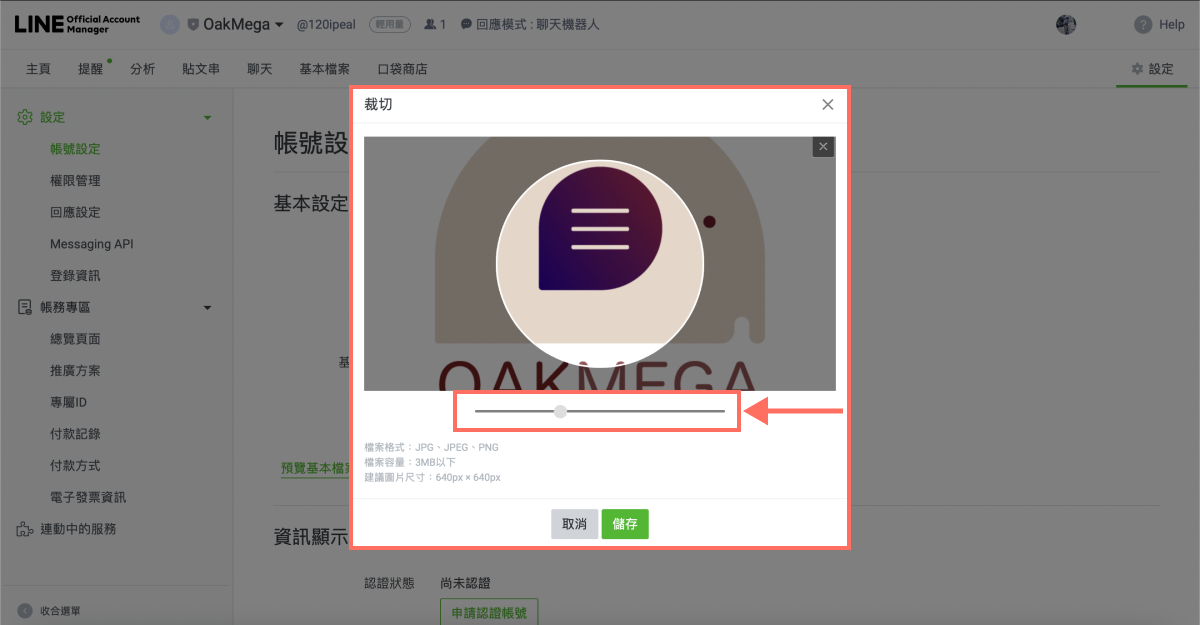The width and height of the screenshot is (1200, 625).
Task: Click the 連動中的服務 puzzle icon
Action: click(25, 529)
